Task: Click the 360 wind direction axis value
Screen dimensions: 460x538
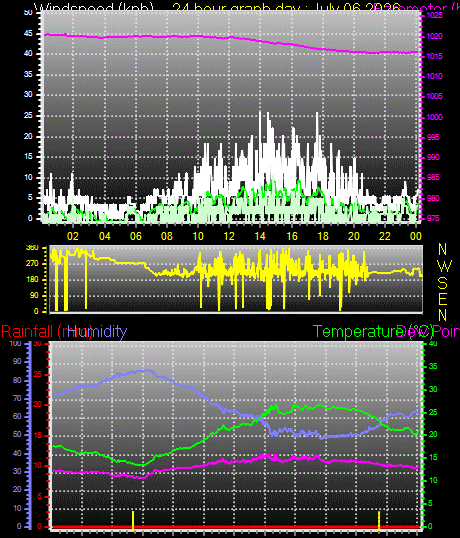Action: click(x=32, y=248)
